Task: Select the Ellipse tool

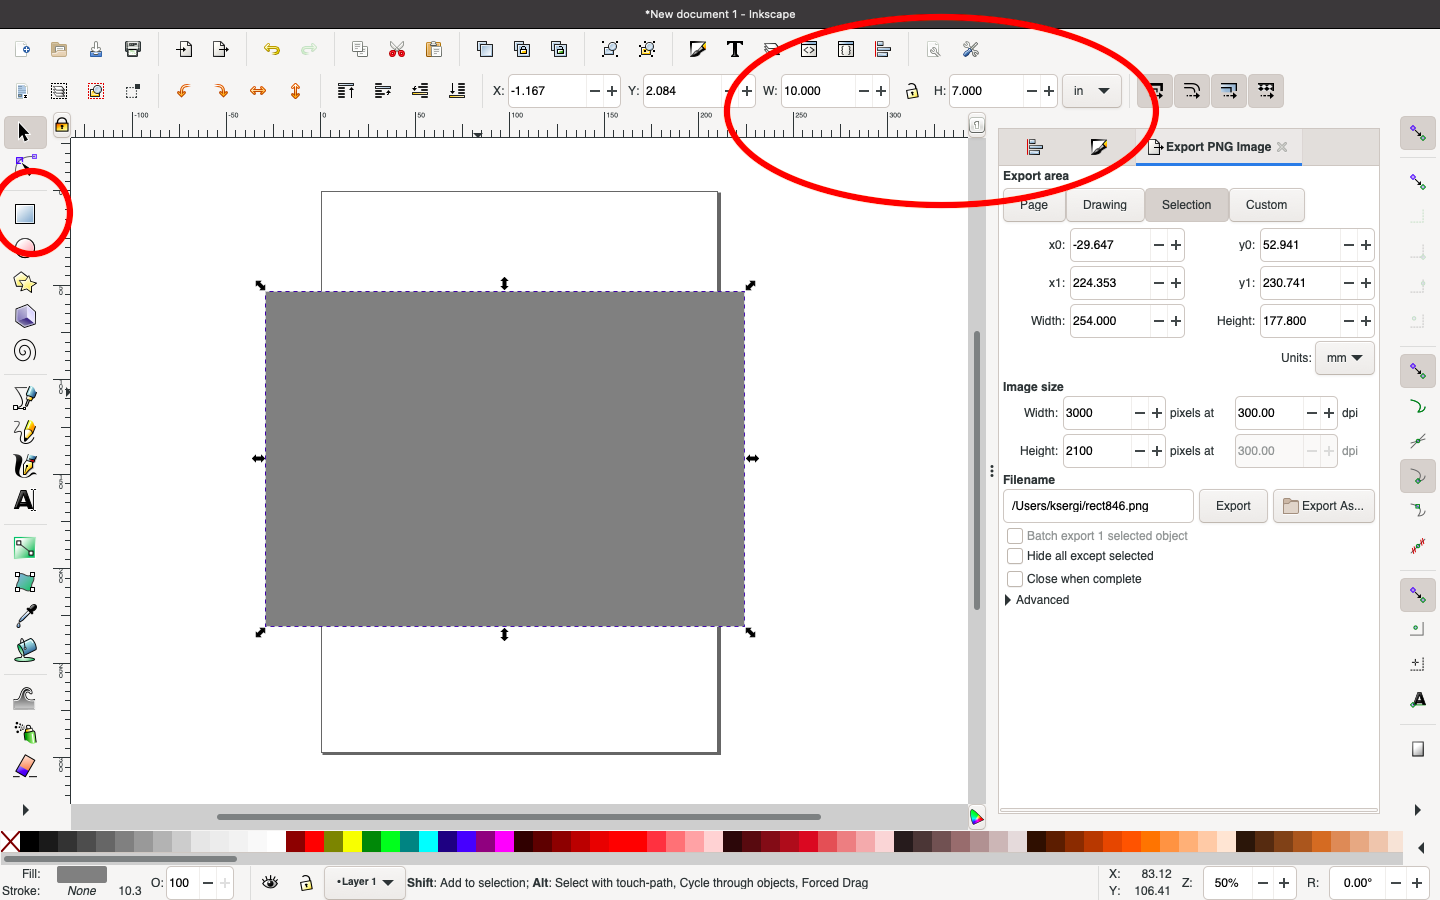Action: tap(25, 247)
